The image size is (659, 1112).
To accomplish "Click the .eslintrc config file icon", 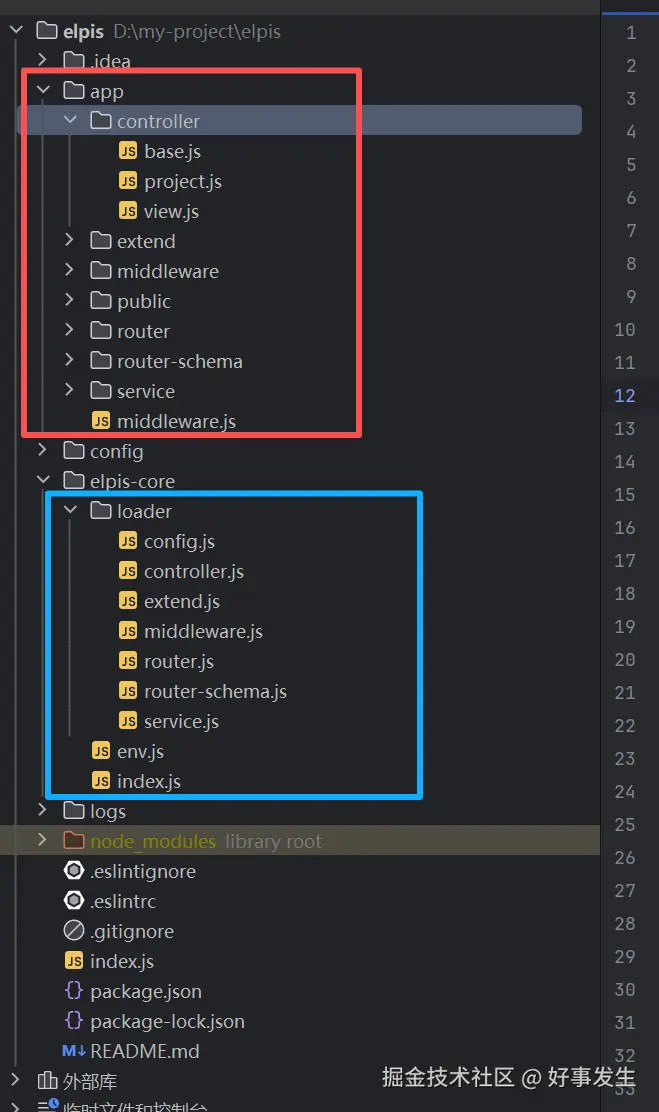I will (73, 901).
